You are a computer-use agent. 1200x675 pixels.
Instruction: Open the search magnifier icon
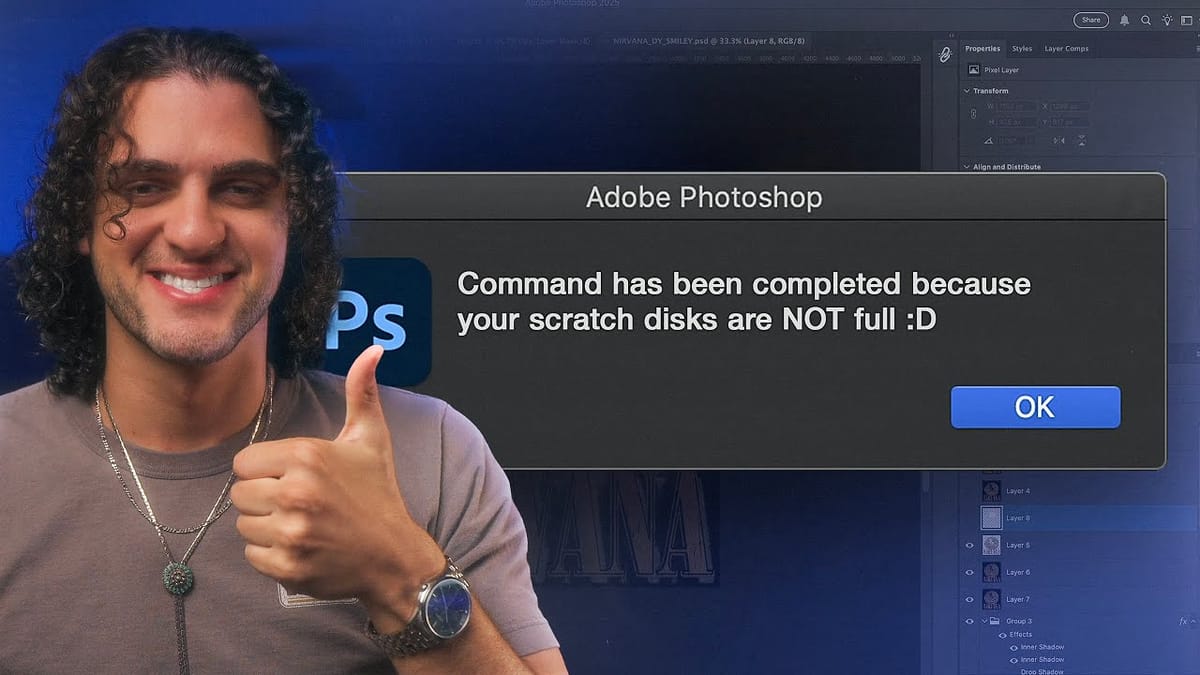(1146, 20)
